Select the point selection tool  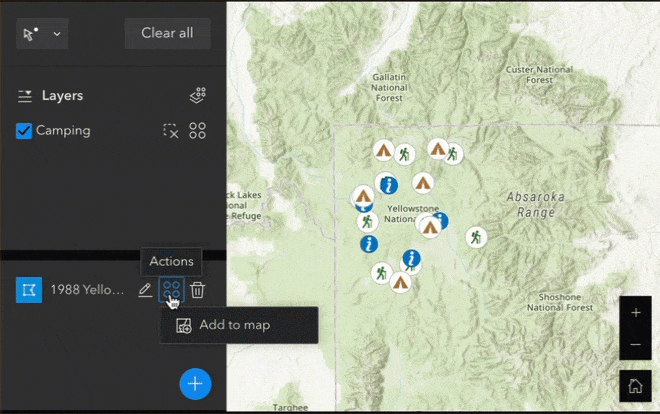coord(30,34)
